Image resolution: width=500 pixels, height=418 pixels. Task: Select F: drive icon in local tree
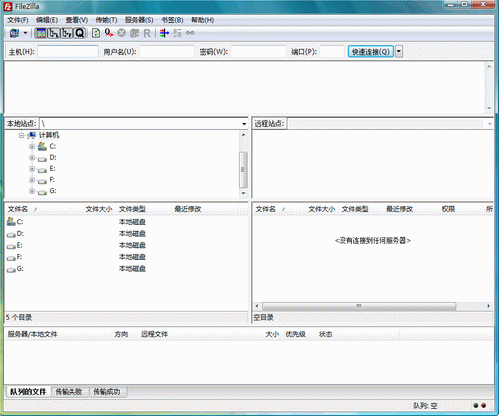coord(42,181)
